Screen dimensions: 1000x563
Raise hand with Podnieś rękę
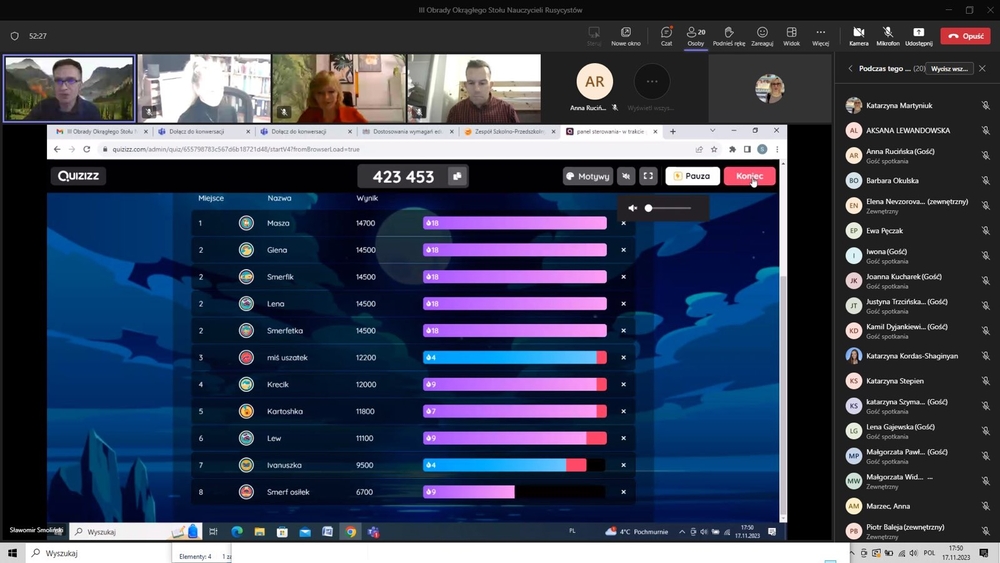[x=729, y=36]
